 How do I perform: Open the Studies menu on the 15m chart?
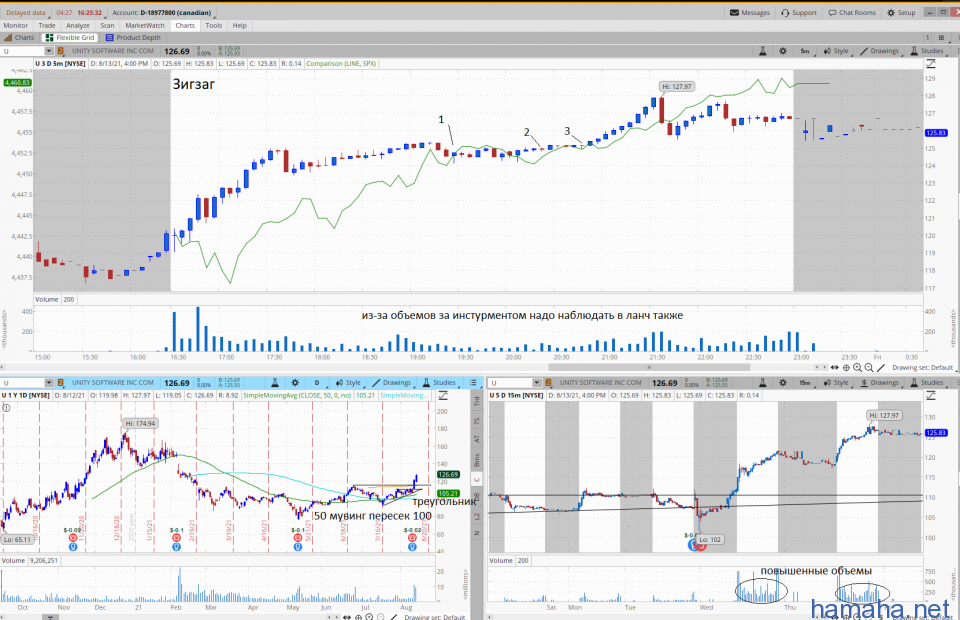[927, 383]
